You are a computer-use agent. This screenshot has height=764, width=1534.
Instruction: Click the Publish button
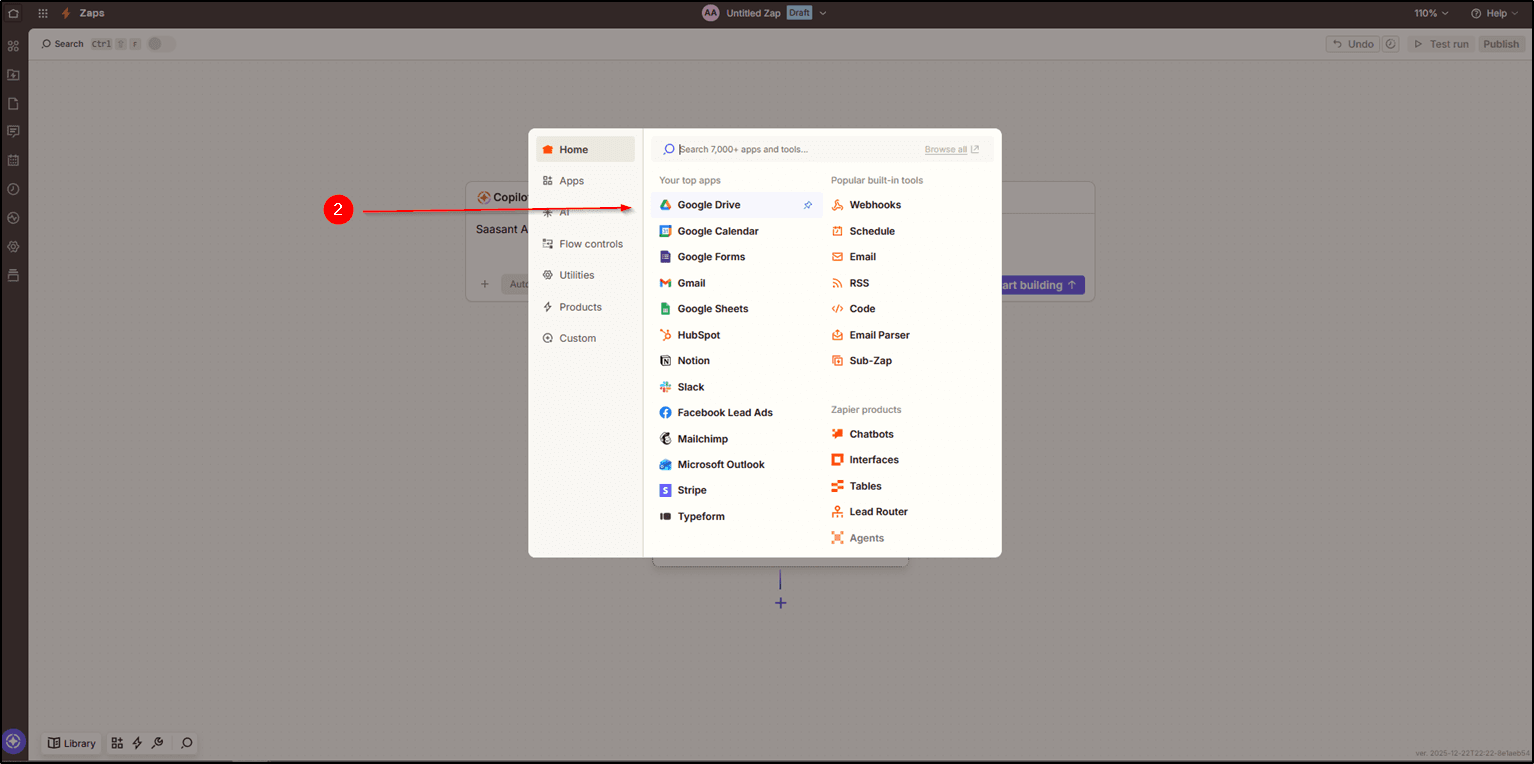(x=1500, y=44)
